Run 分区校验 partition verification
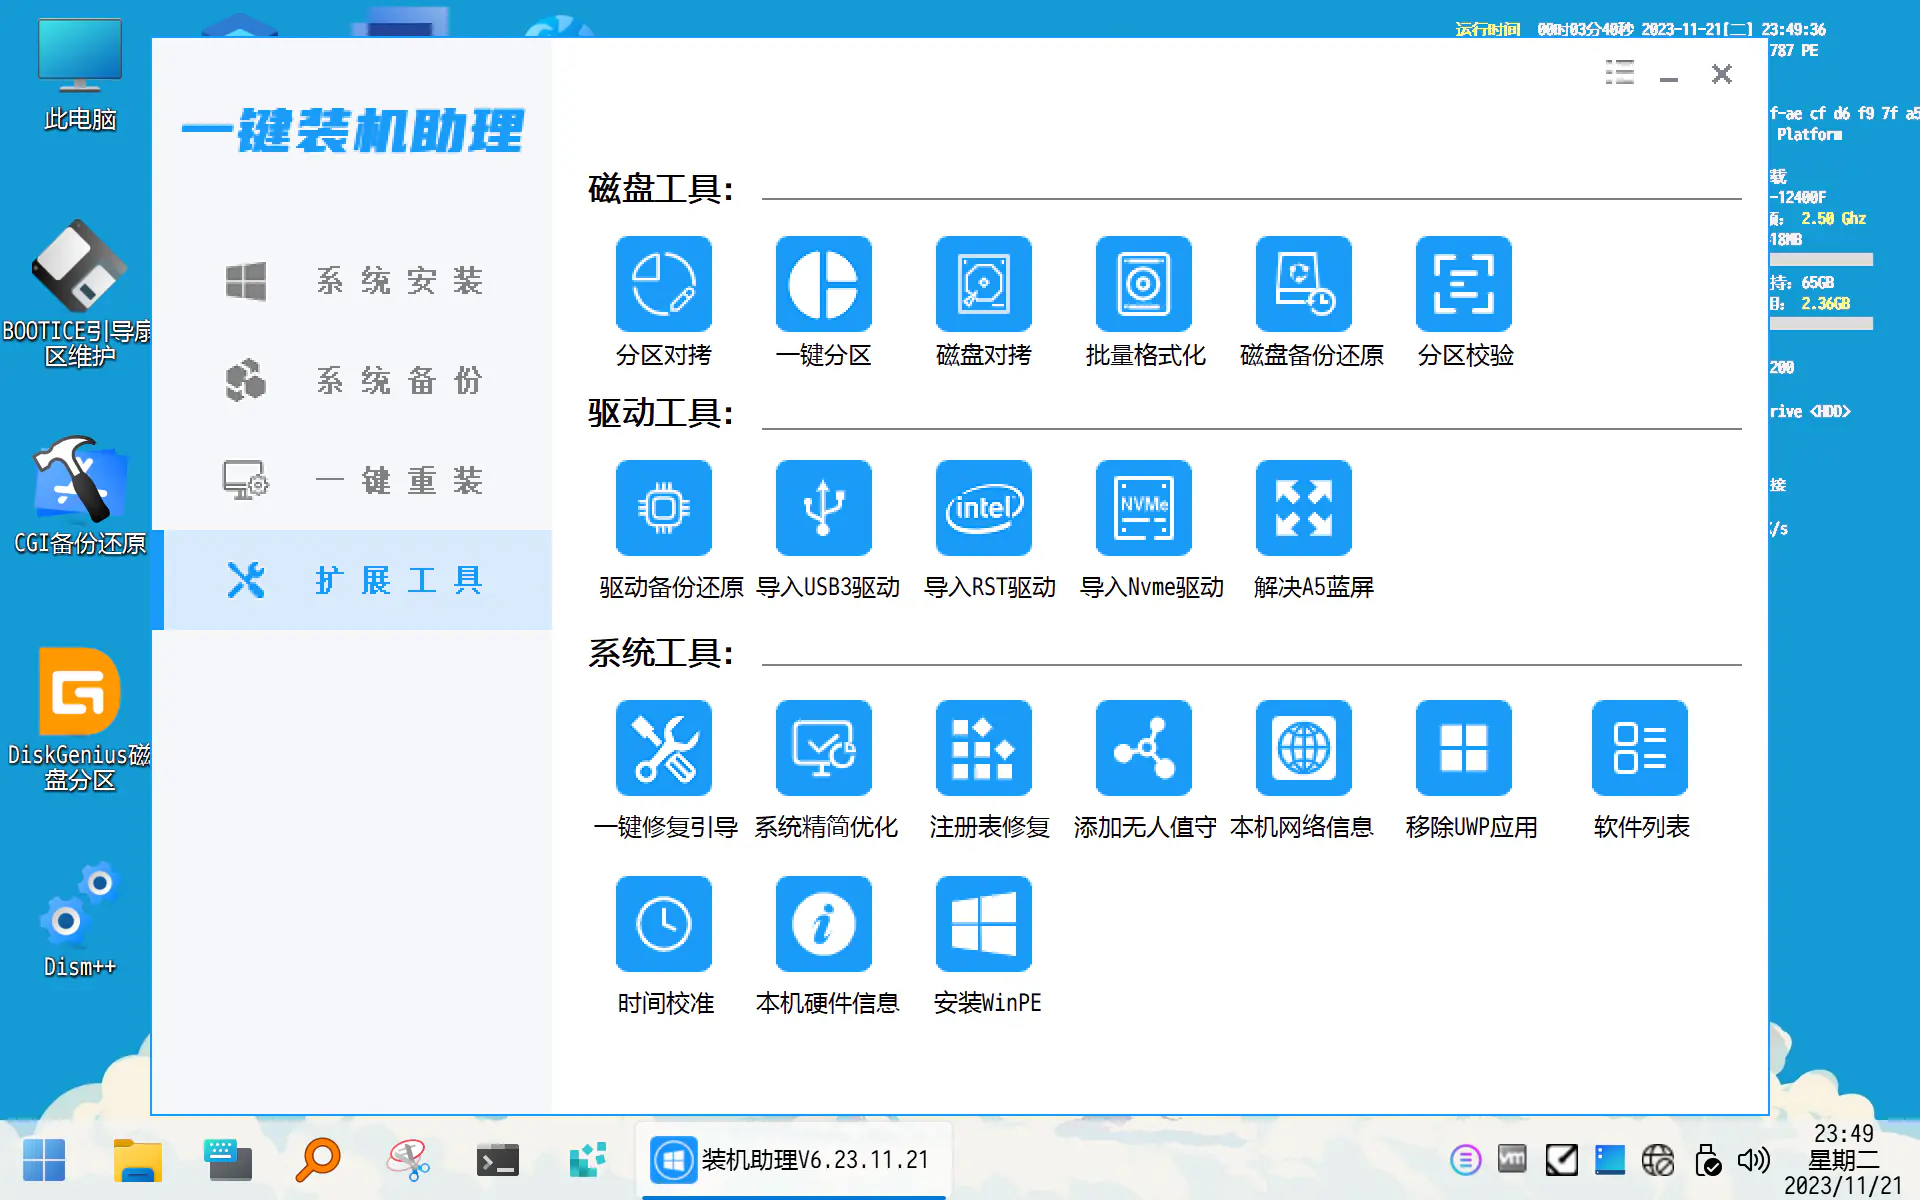The height and width of the screenshot is (1200, 1920). [x=1463, y=283]
